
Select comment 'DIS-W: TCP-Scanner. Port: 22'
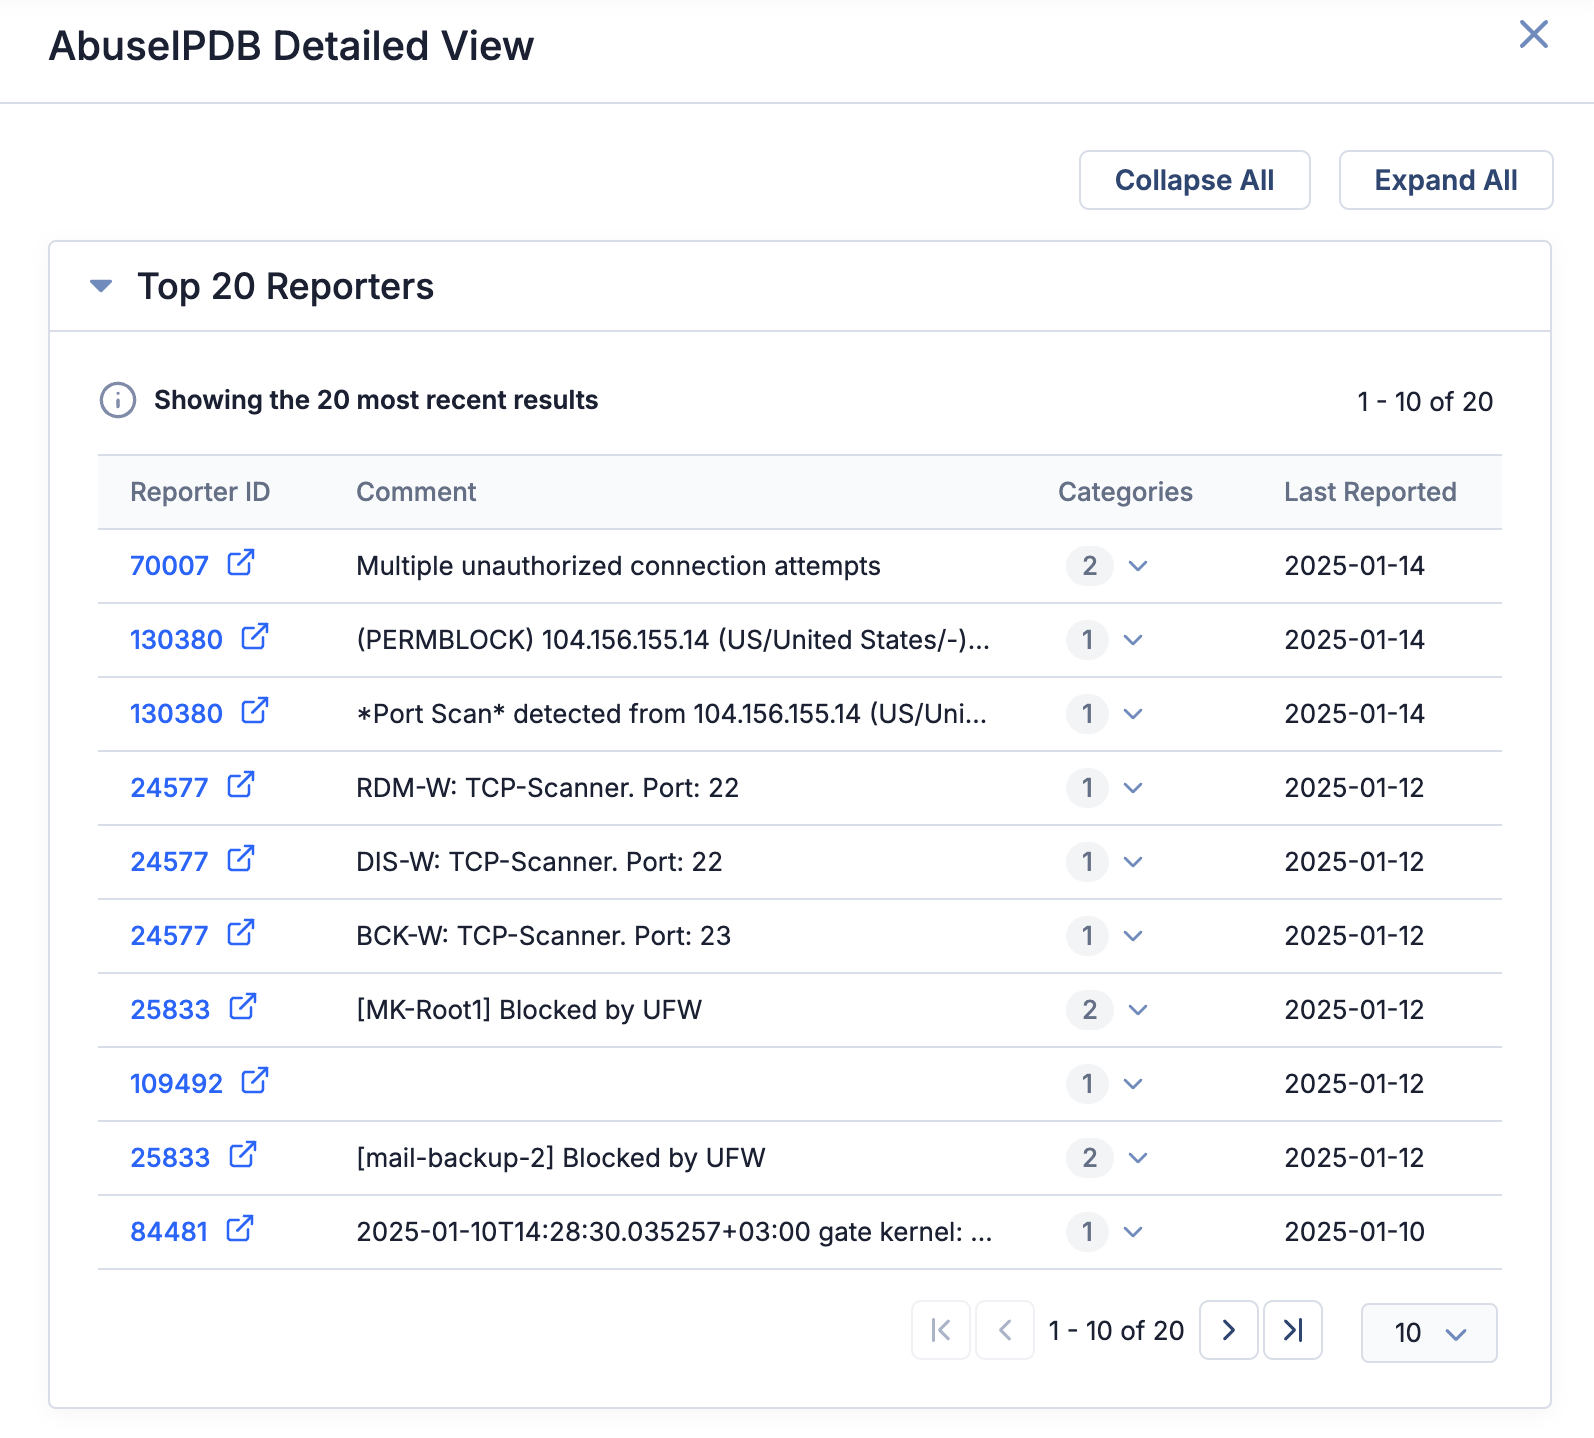[x=539, y=862]
